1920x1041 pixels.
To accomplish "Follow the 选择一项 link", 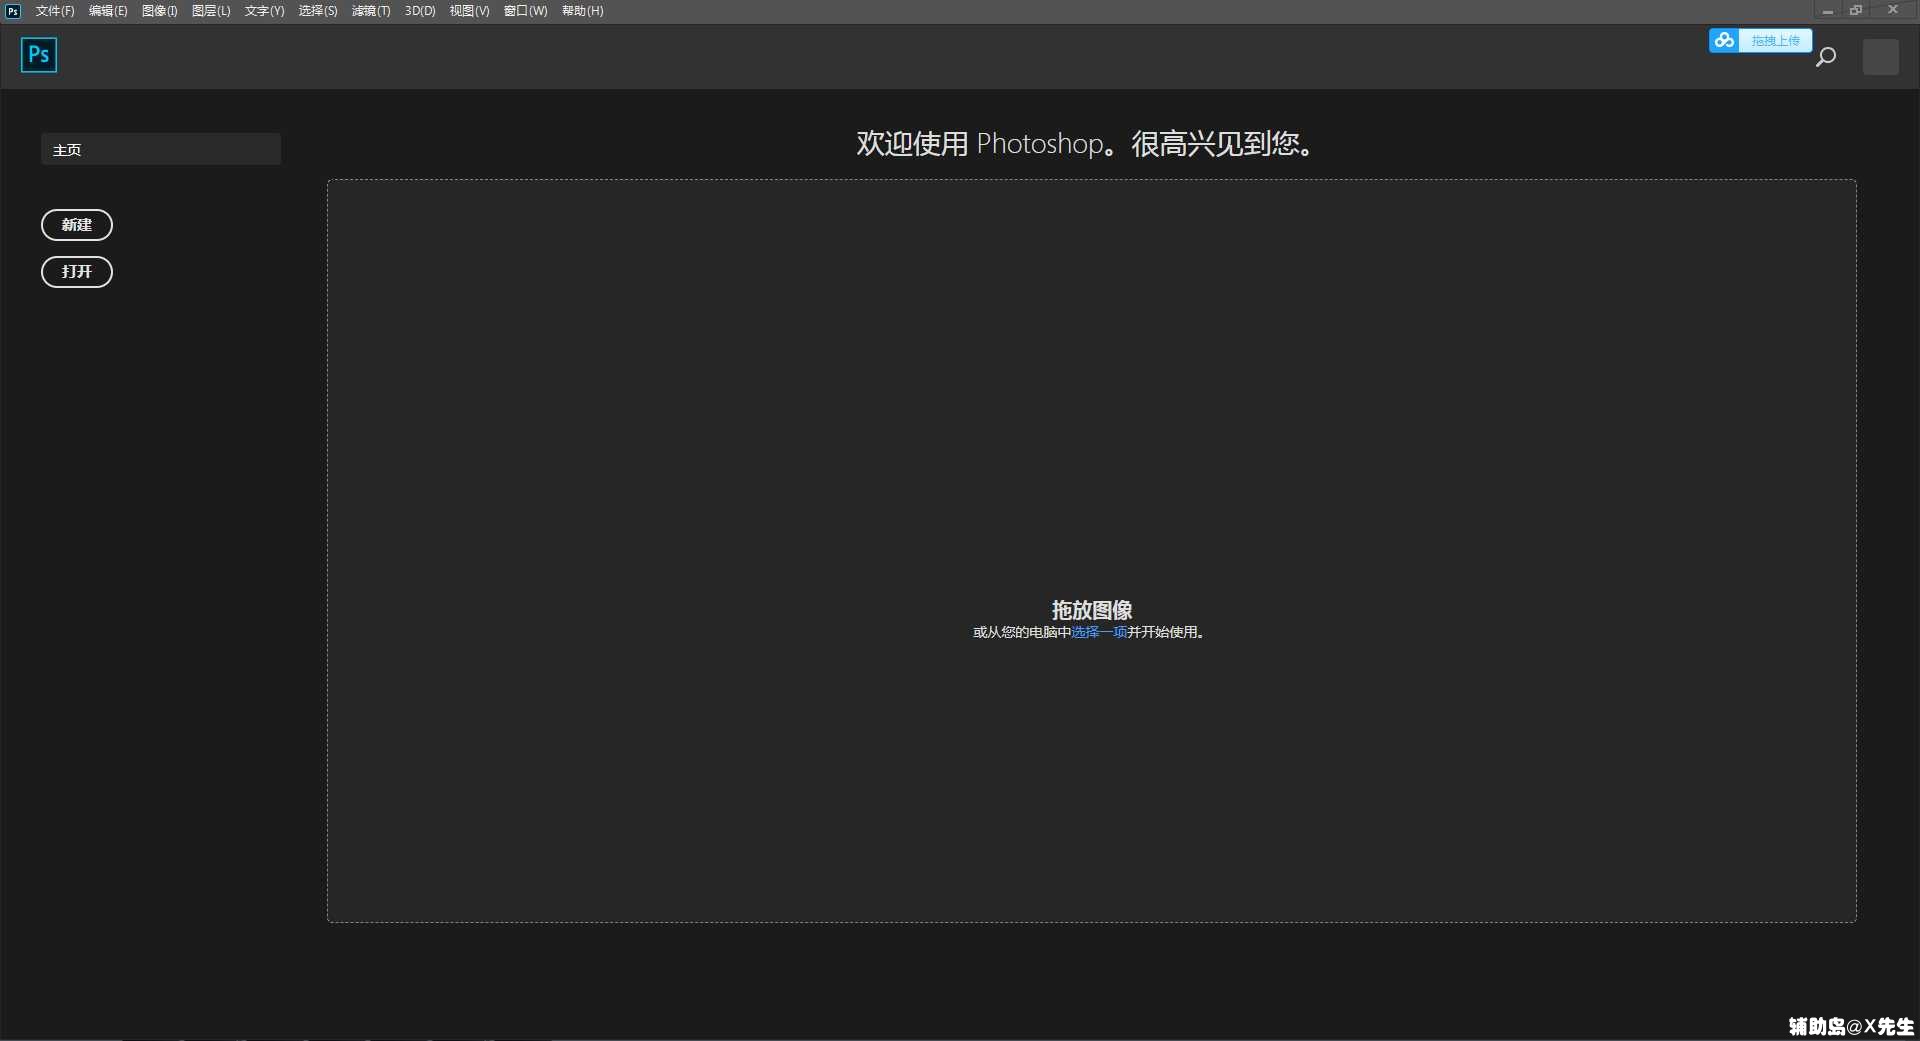I will pos(1099,632).
